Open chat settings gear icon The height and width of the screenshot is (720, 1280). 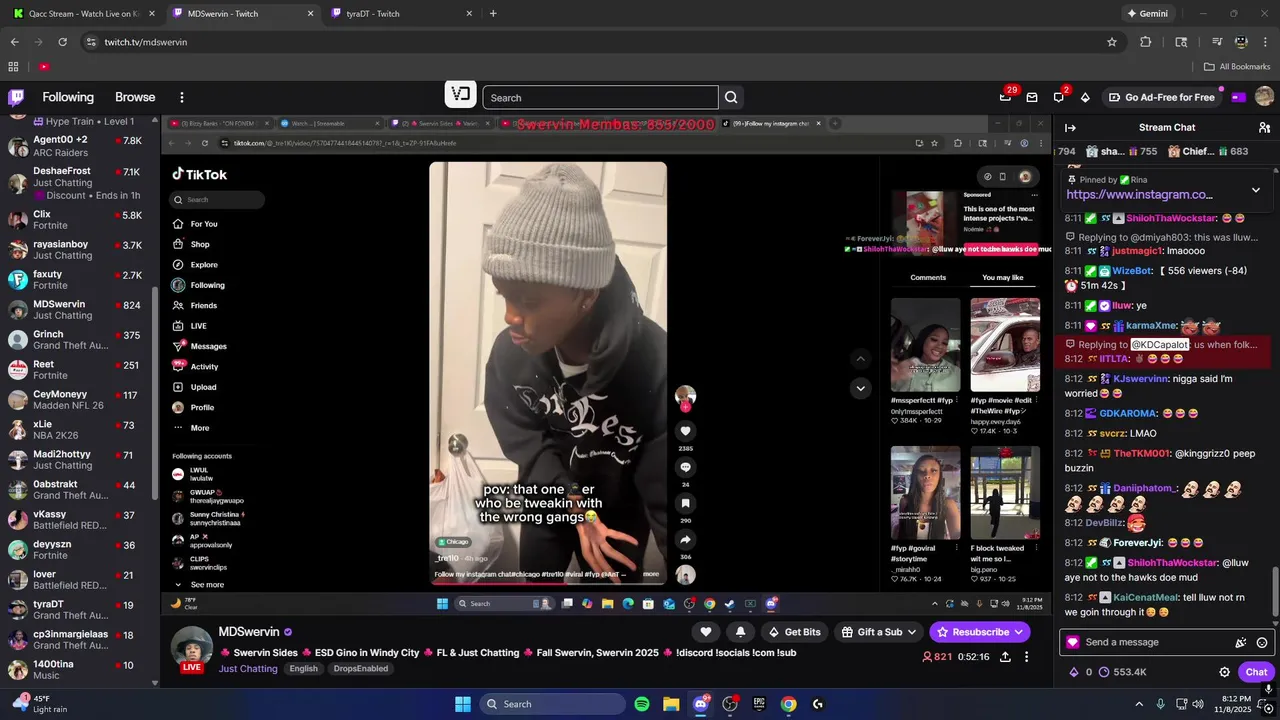(1224, 672)
